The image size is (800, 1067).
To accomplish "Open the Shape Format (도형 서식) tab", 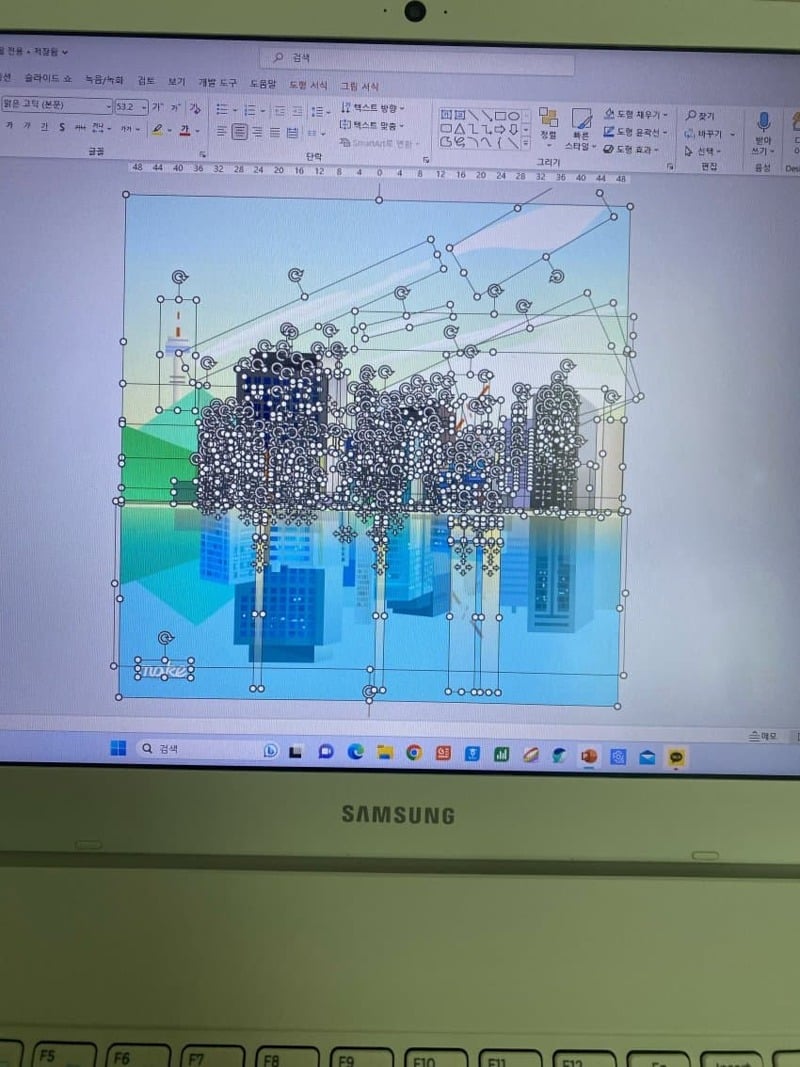I will (x=308, y=85).
